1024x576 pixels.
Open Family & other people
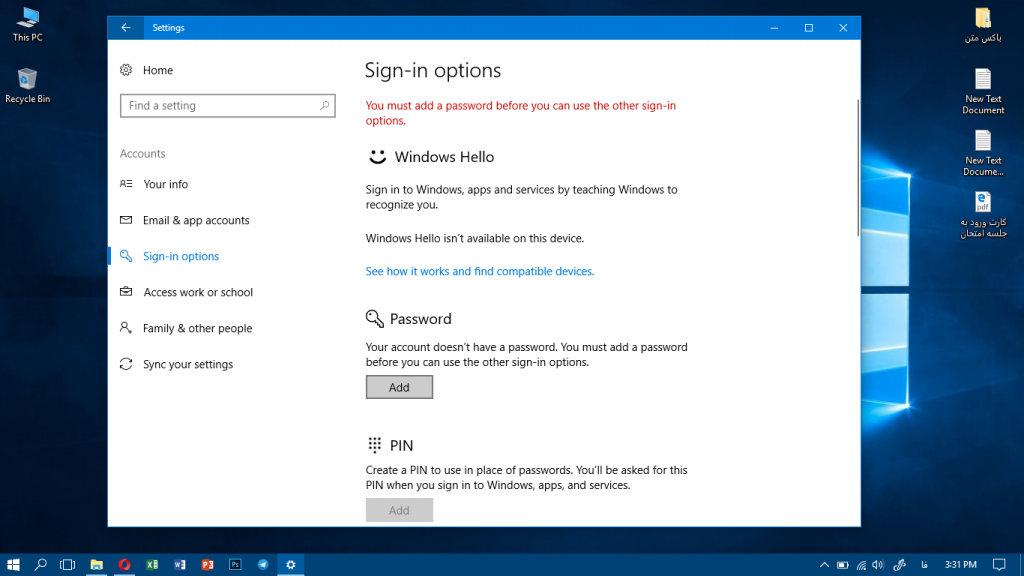tap(197, 328)
